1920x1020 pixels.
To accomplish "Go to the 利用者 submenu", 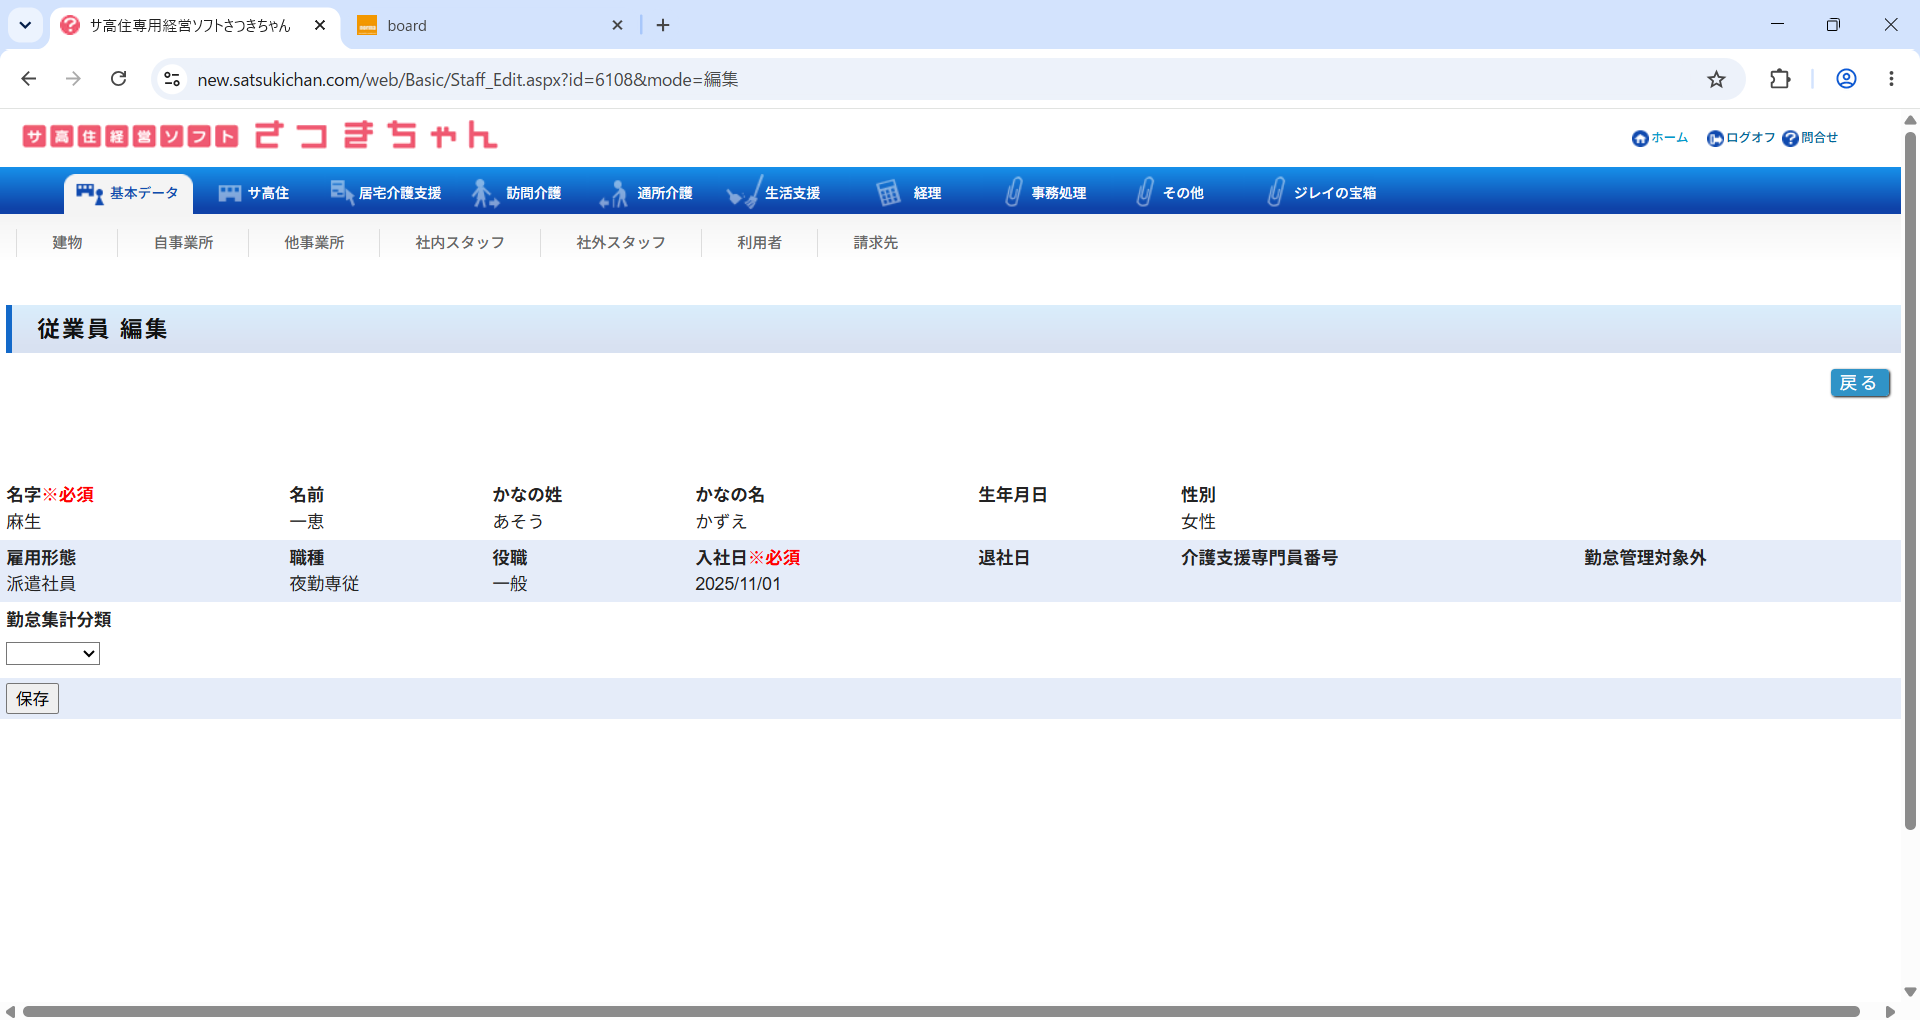I will pos(759,243).
